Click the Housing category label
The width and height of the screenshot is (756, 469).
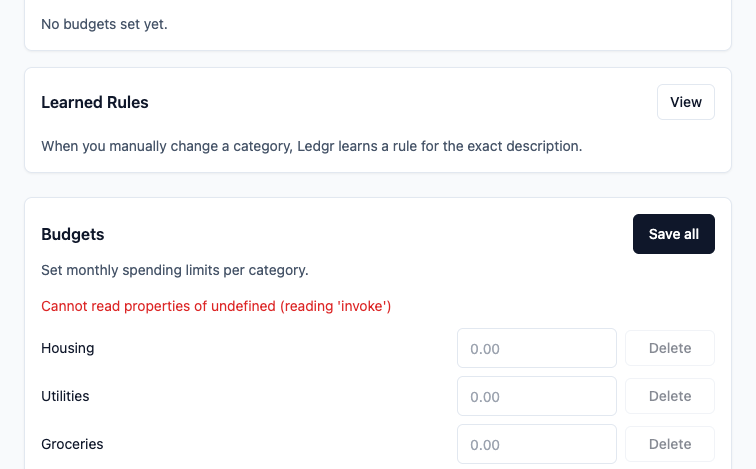68,349
